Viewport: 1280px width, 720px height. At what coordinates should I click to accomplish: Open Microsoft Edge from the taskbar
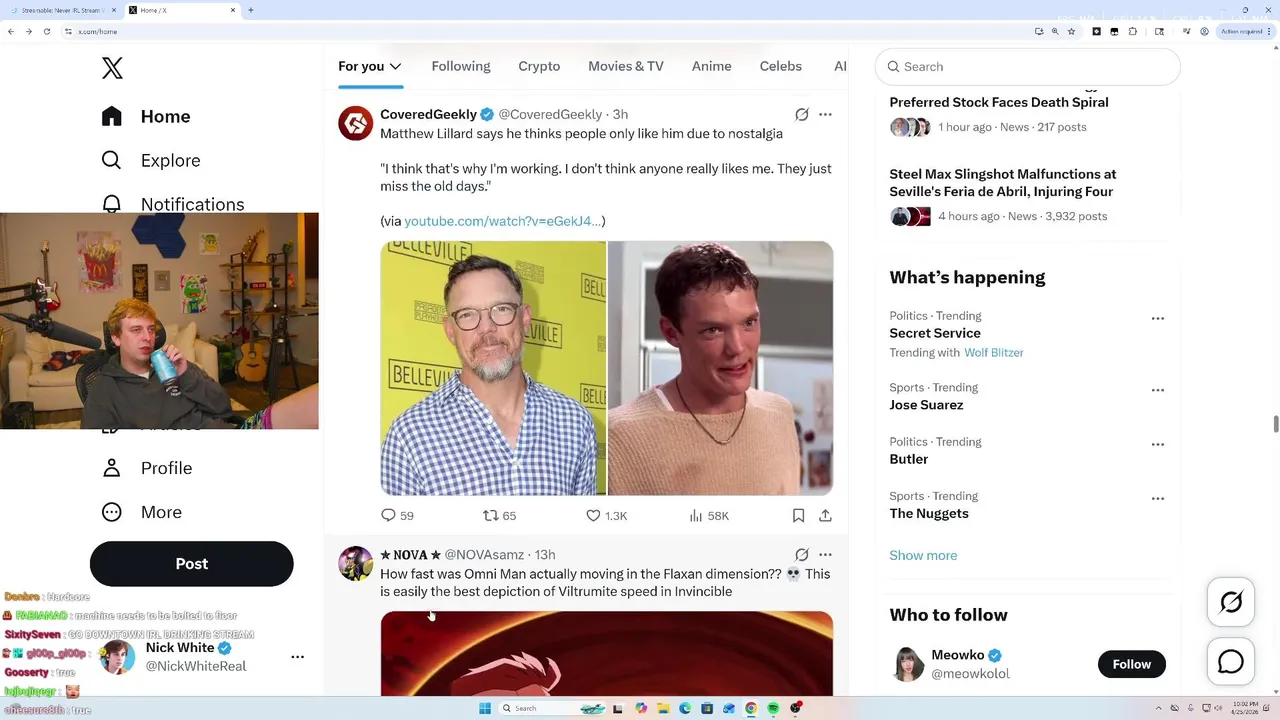click(685, 708)
